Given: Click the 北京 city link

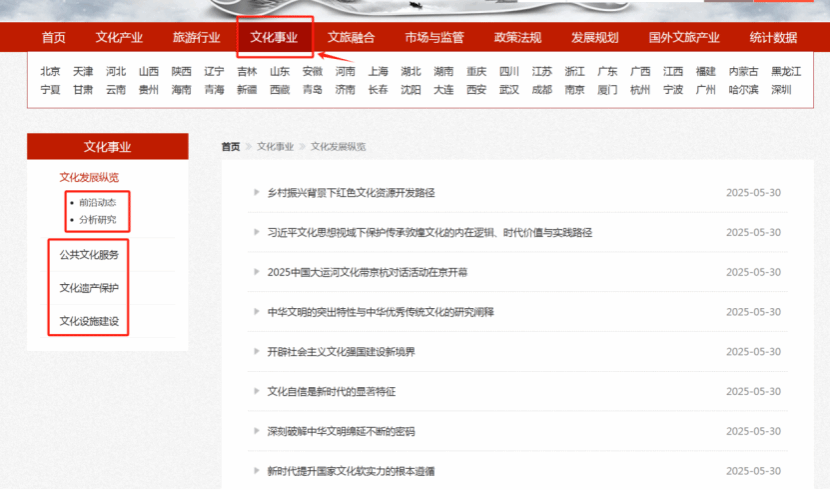Looking at the screenshot, I should pyautogui.click(x=50, y=72).
